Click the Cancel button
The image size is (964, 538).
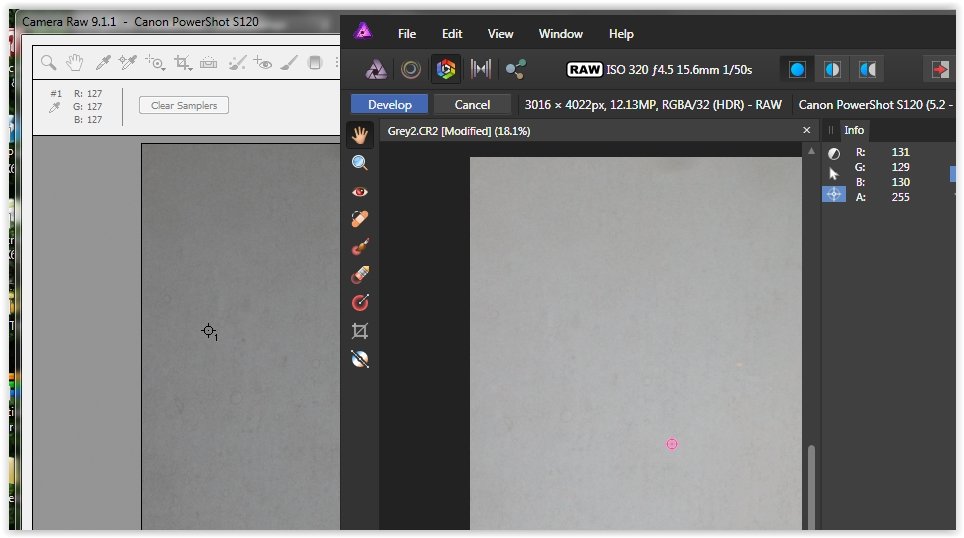pyautogui.click(x=472, y=105)
